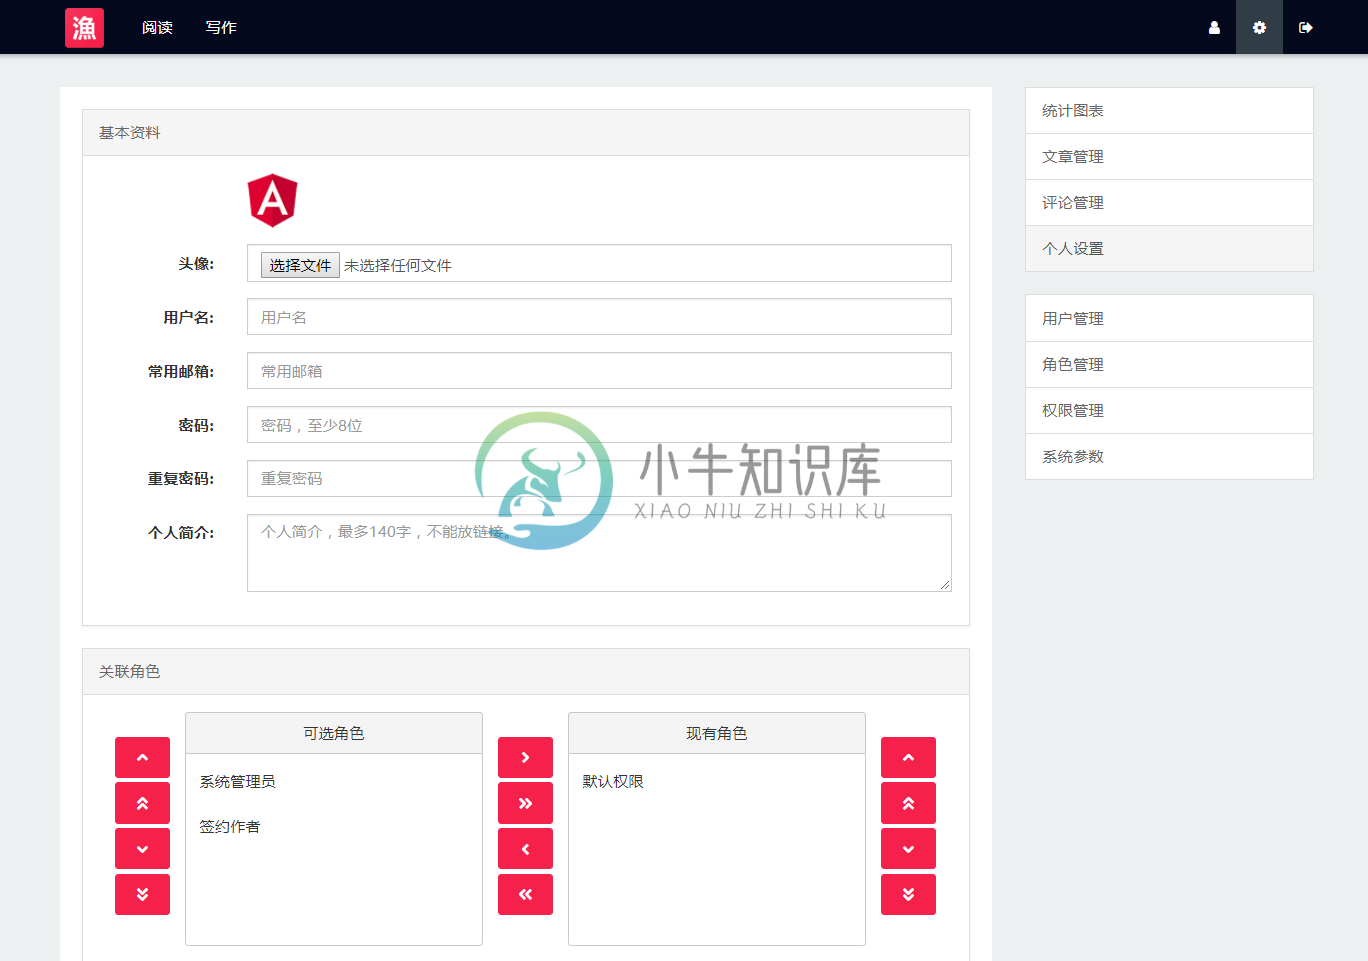Move to bottom in the 可选角色 list
The width and height of the screenshot is (1368, 961).
pos(142,894)
